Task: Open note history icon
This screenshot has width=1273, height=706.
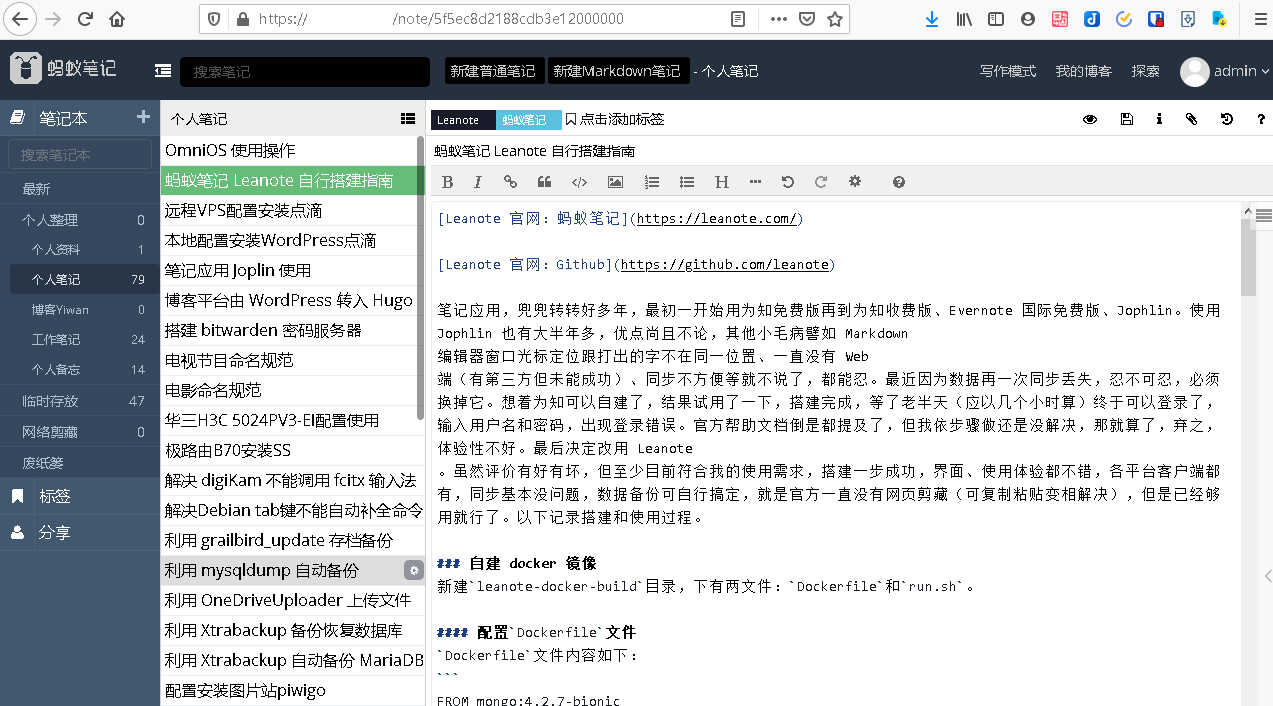Action: click(1227, 119)
